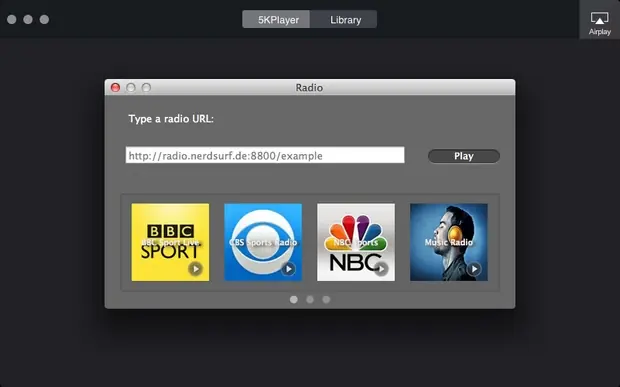Viewport: 620px width, 387px height.
Task: Start BBC Sport Live with its play icon
Action: pos(195,269)
